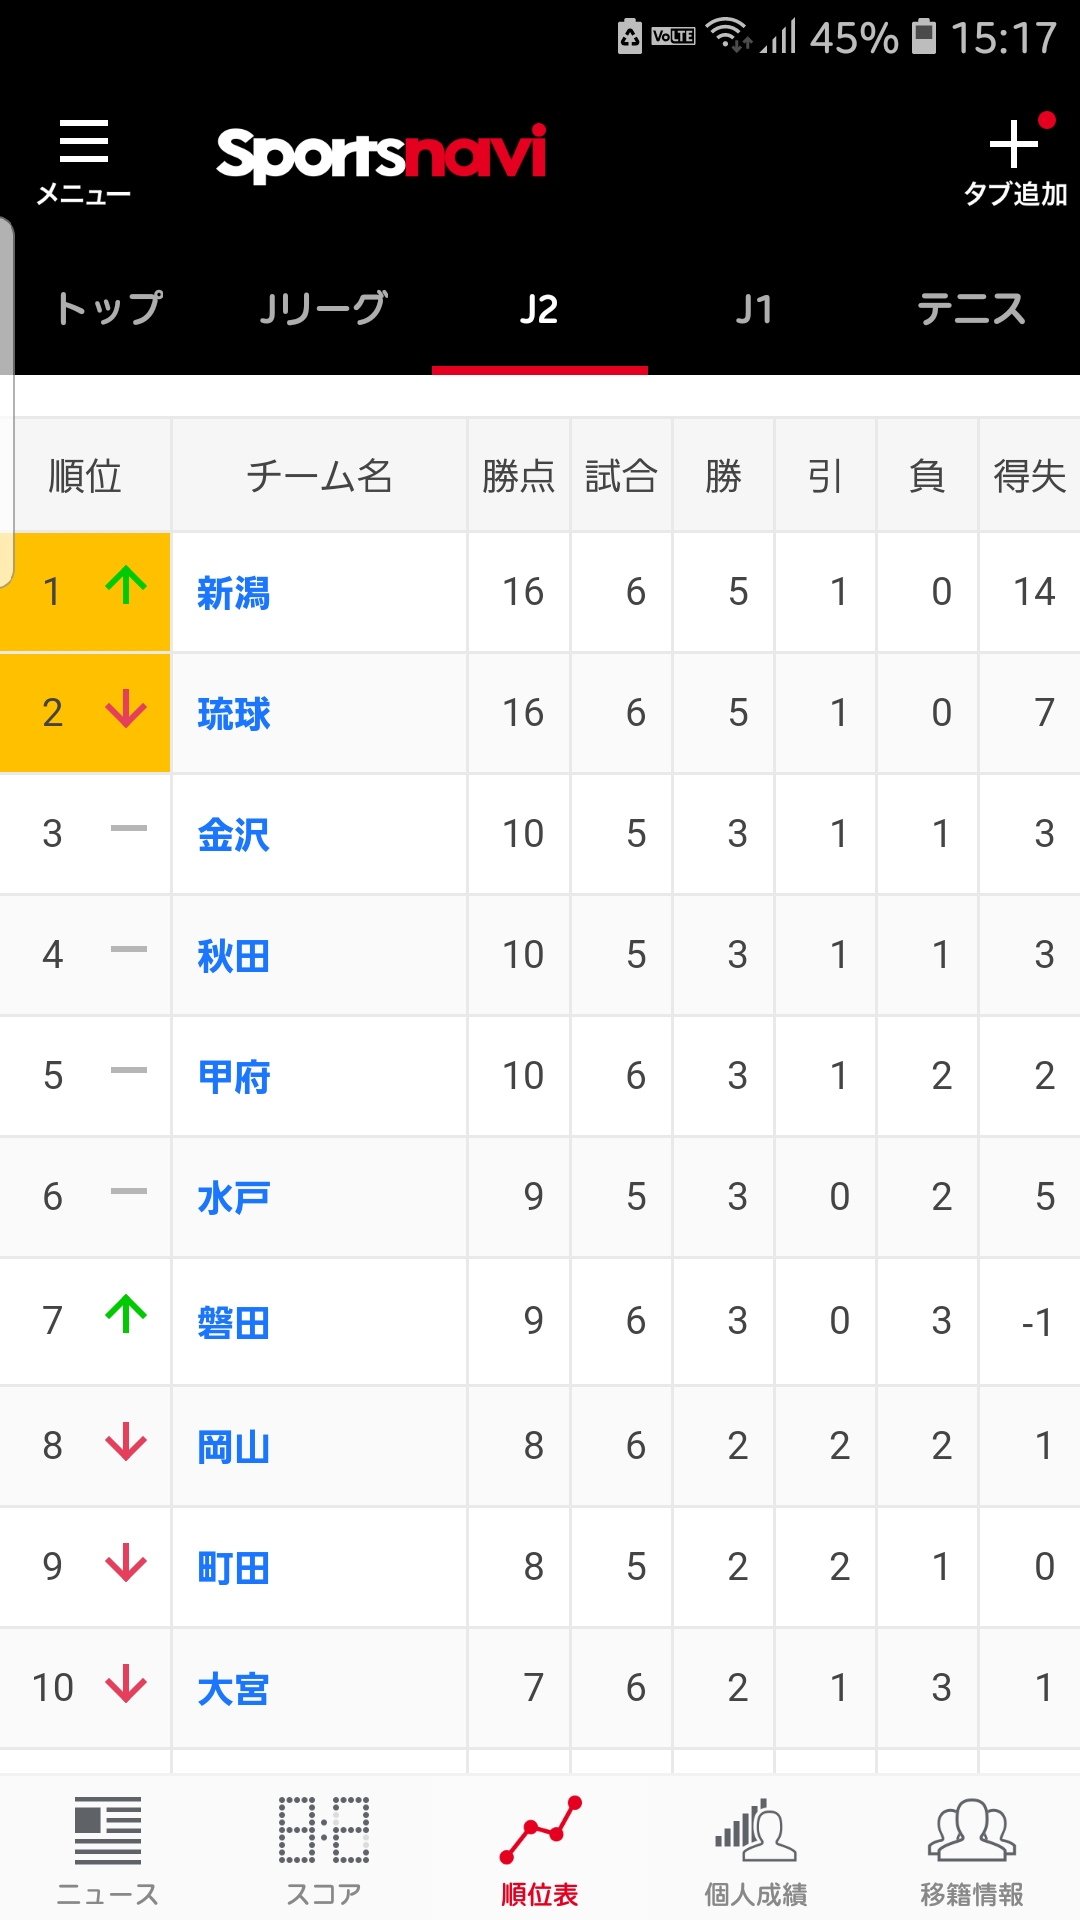Tap the battery status indicator
The image size is (1080, 1920).
[x=924, y=38]
